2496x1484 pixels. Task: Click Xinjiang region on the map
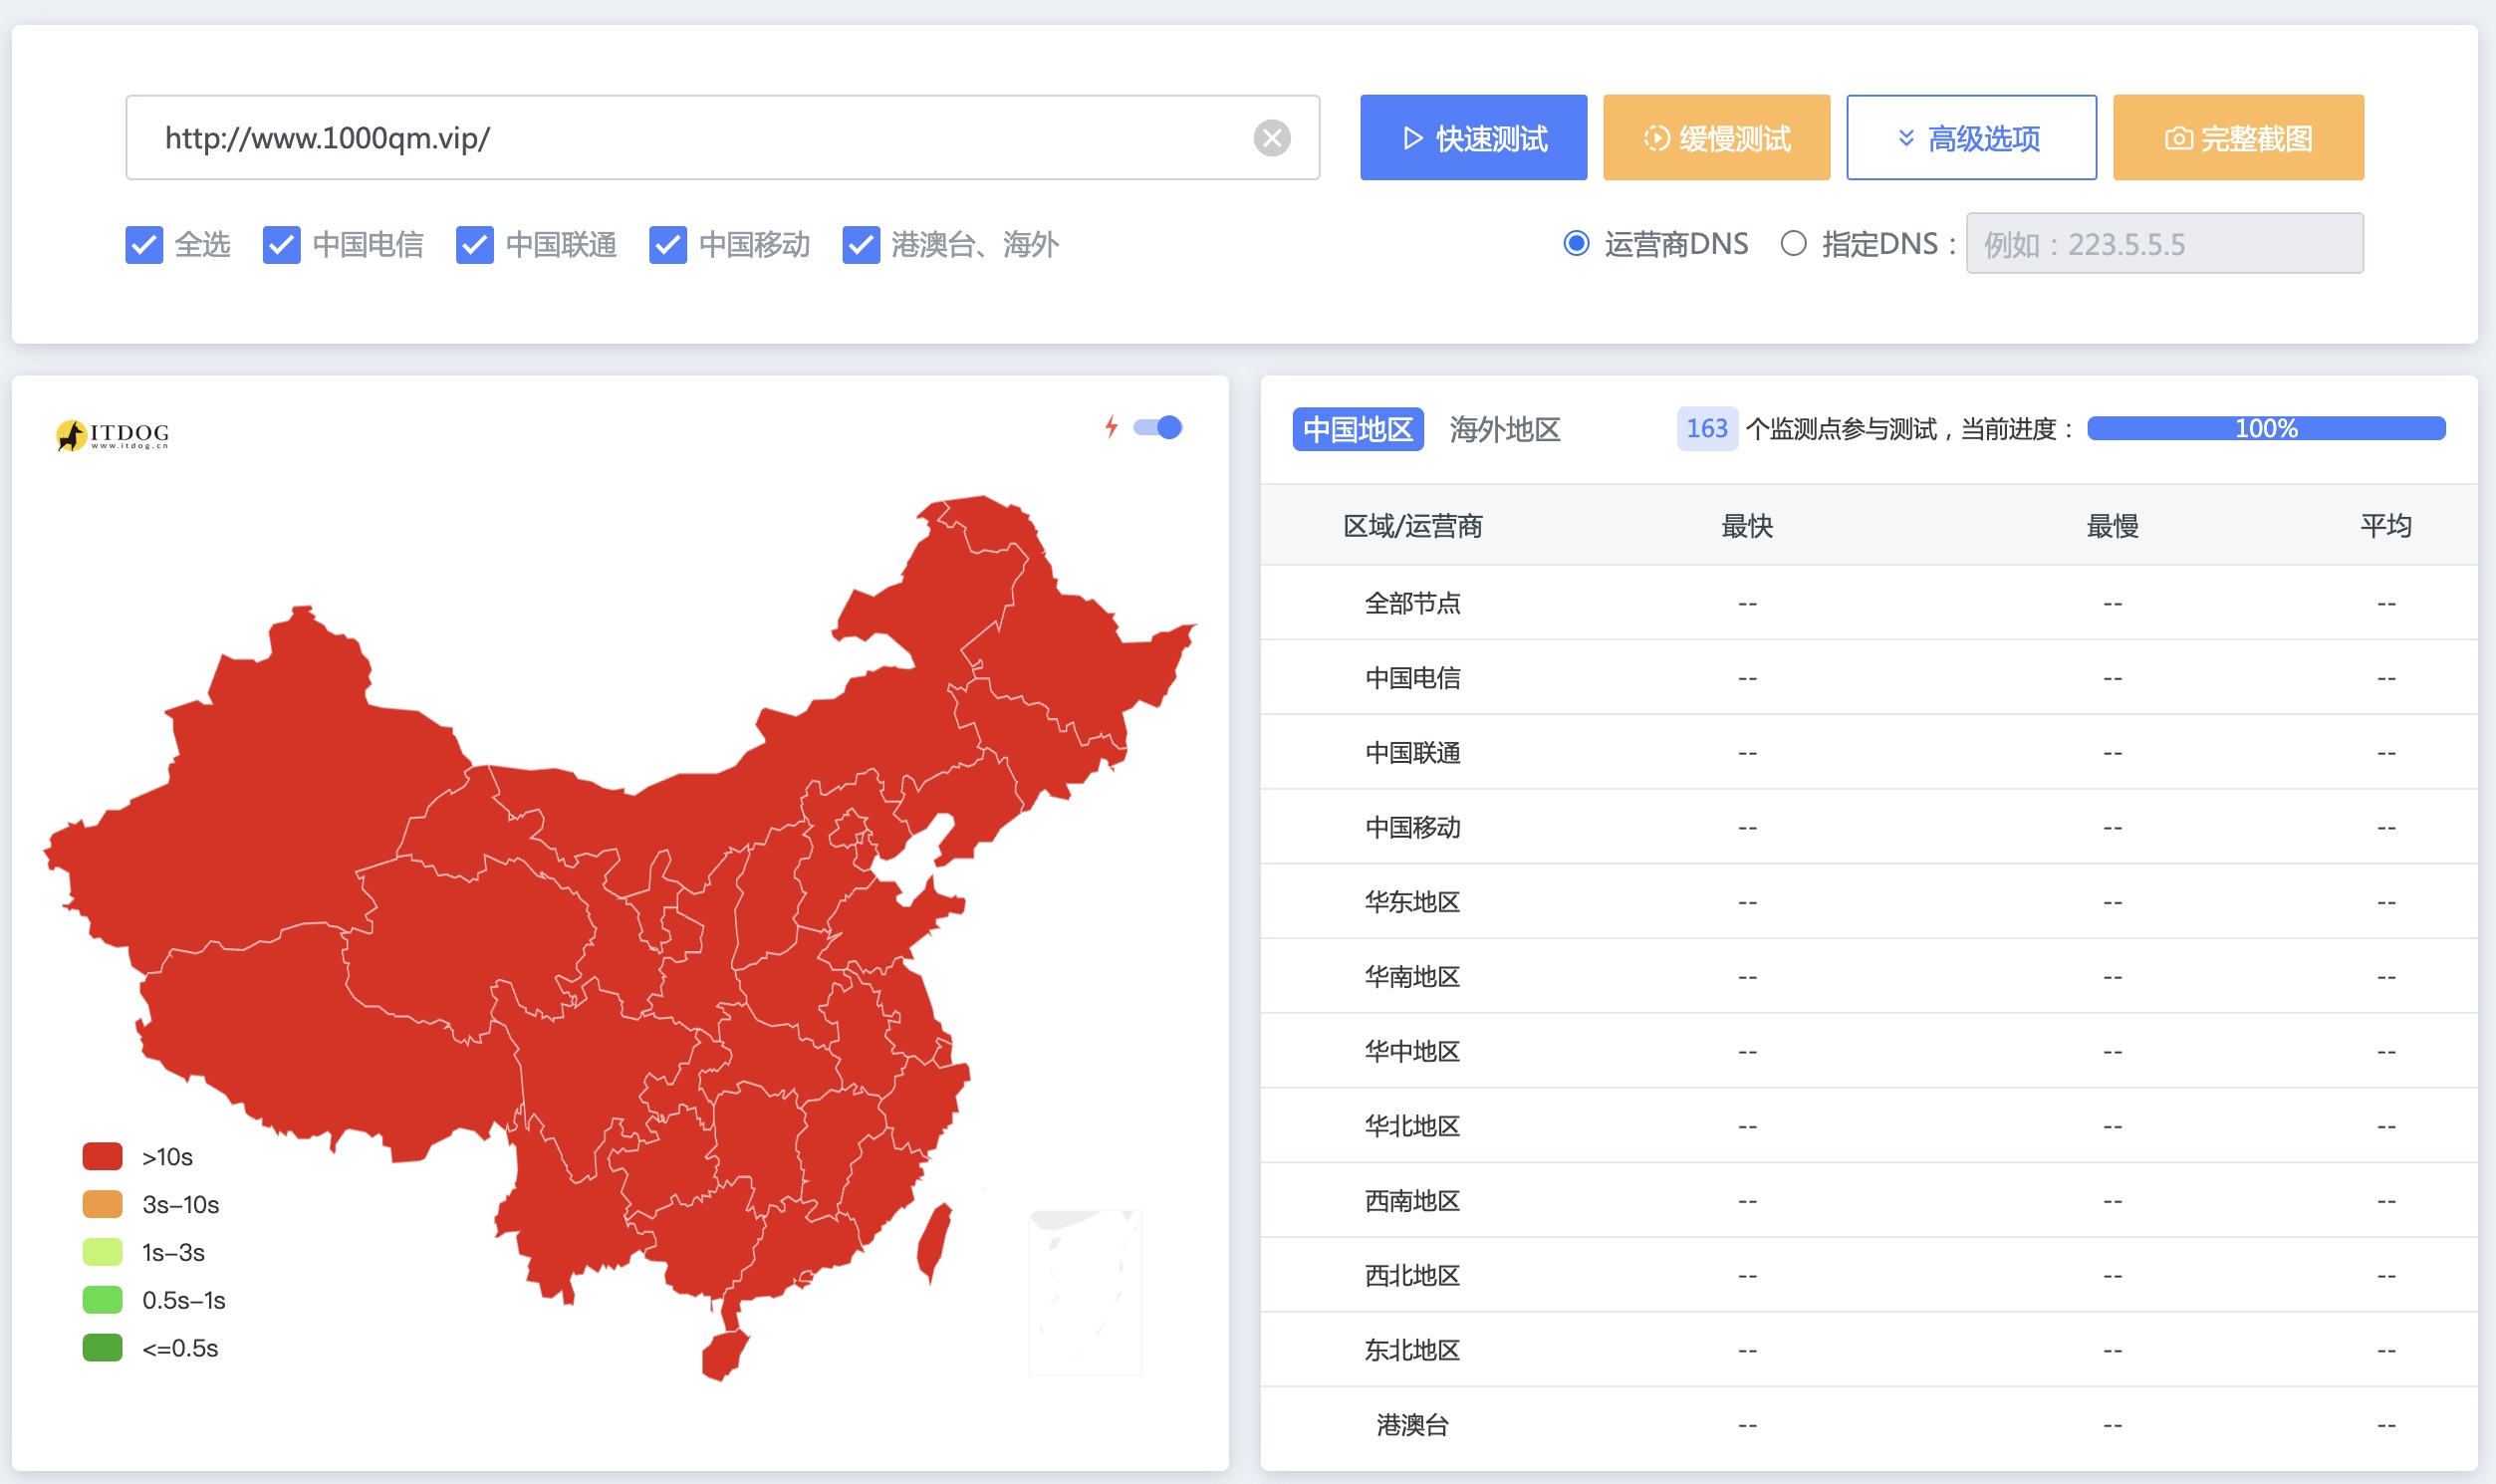pyautogui.click(x=260, y=790)
